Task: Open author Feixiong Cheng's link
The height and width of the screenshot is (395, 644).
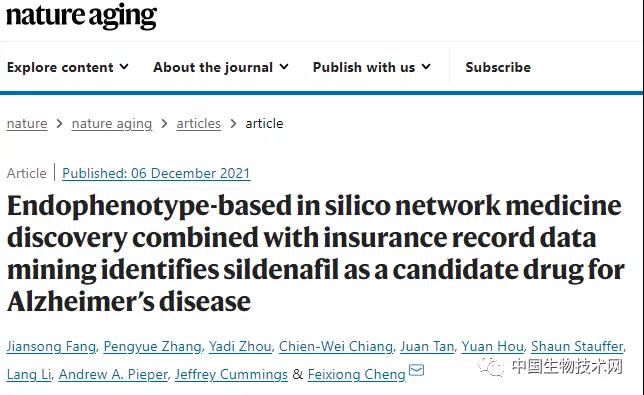Action: (x=356, y=374)
